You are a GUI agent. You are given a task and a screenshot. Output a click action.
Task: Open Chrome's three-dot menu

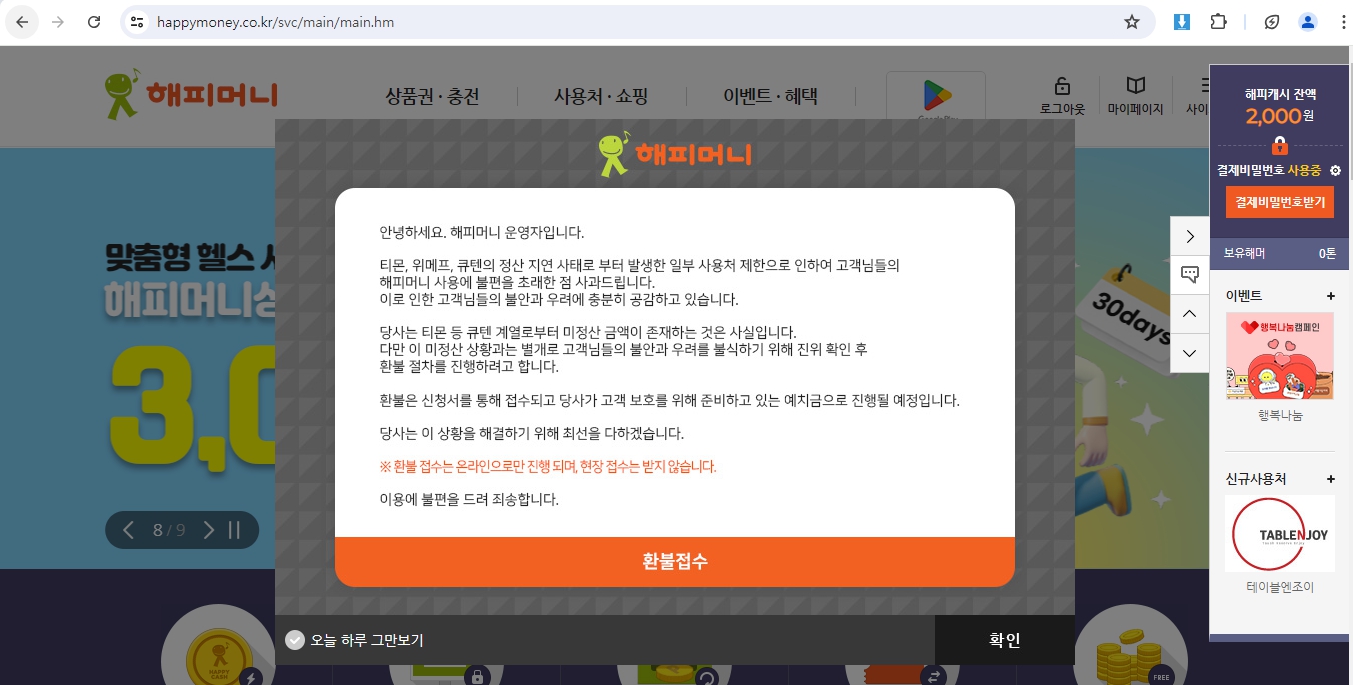tap(1343, 22)
